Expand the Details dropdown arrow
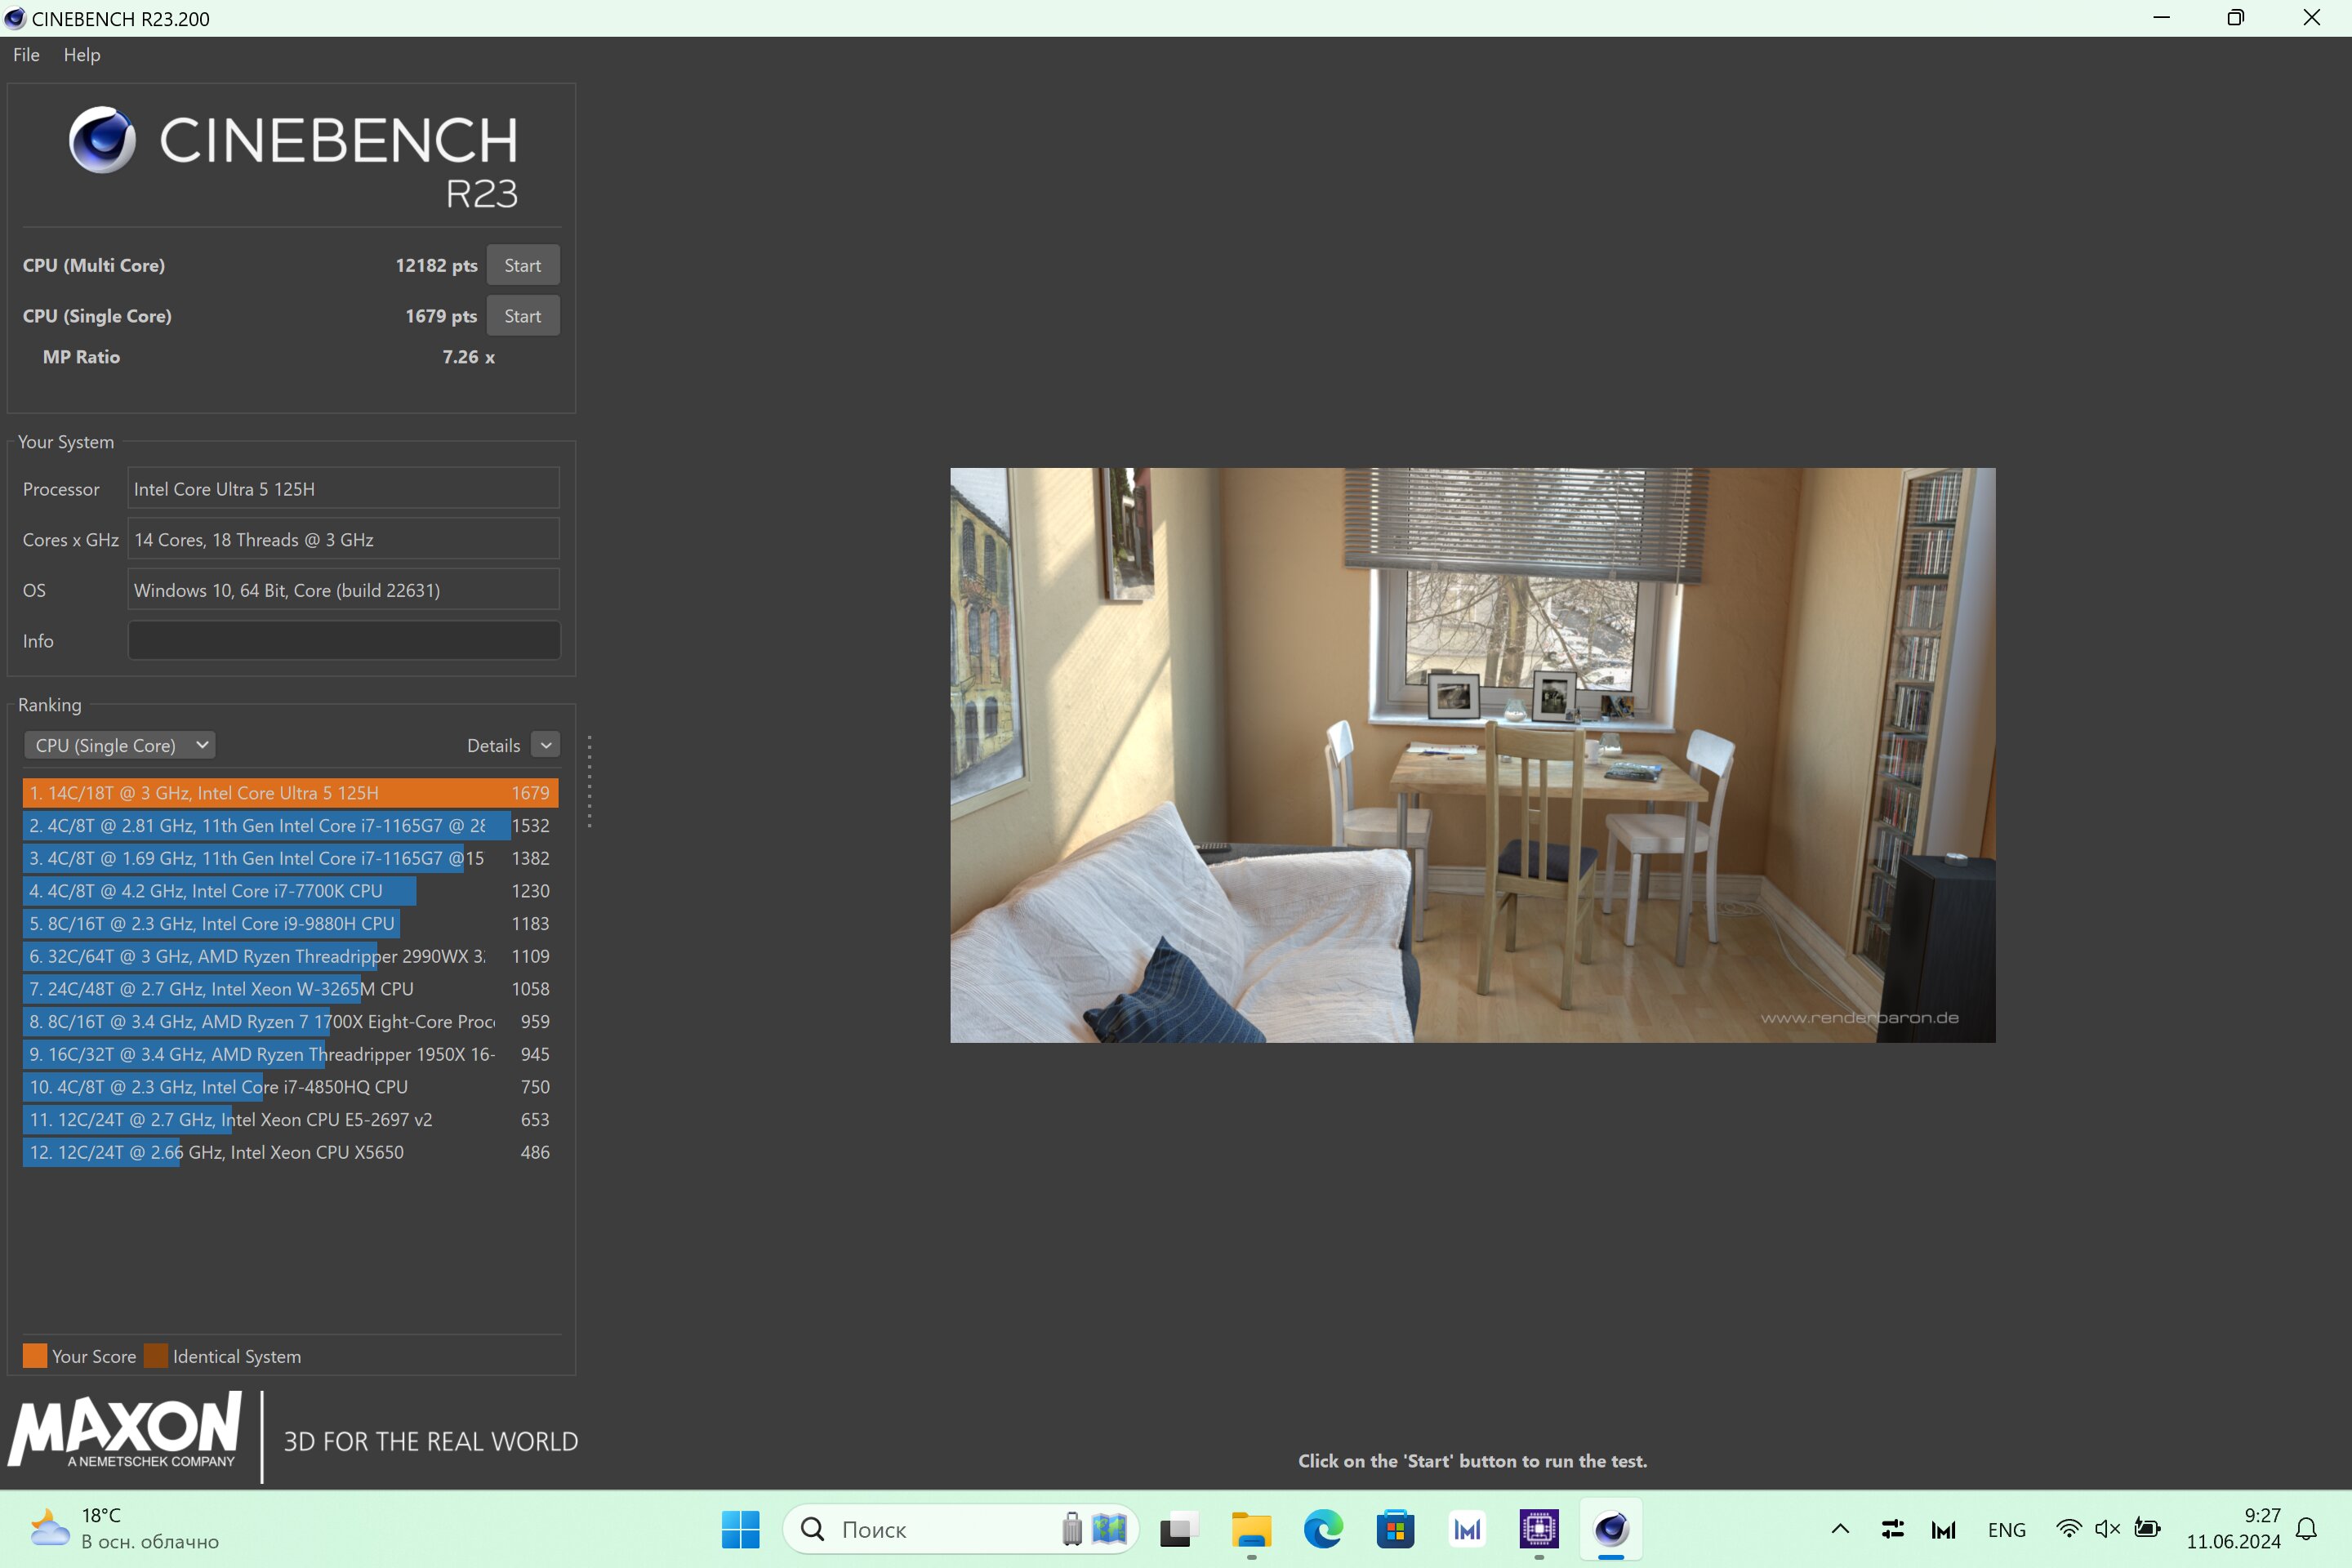This screenshot has width=2352, height=1568. coord(546,745)
